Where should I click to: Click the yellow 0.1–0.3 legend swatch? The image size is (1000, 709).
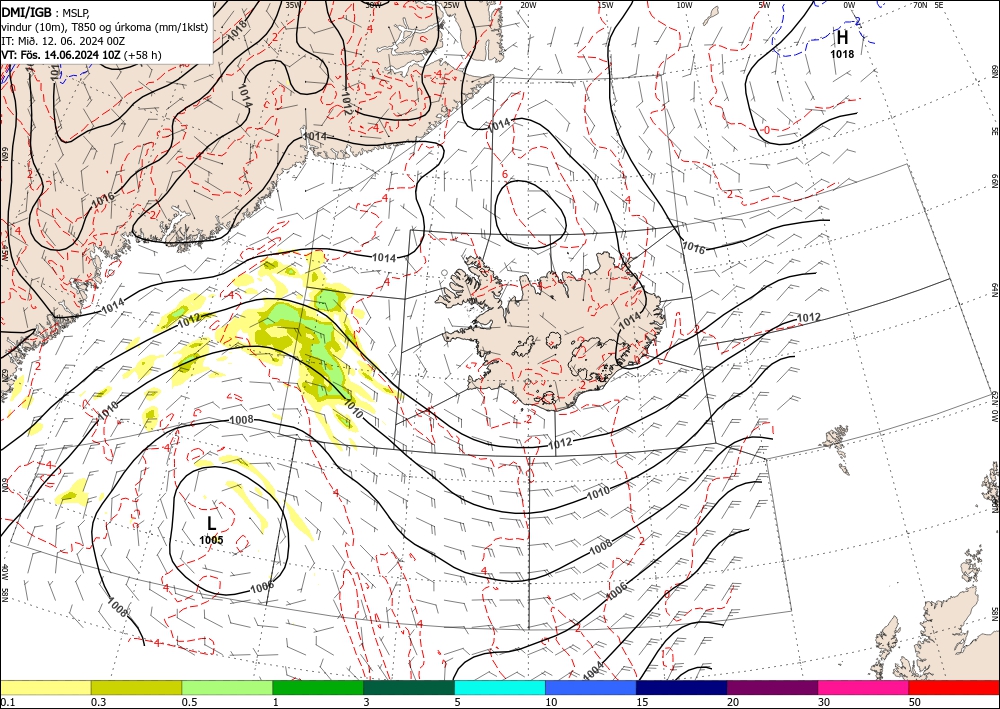pyautogui.click(x=45, y=687)
